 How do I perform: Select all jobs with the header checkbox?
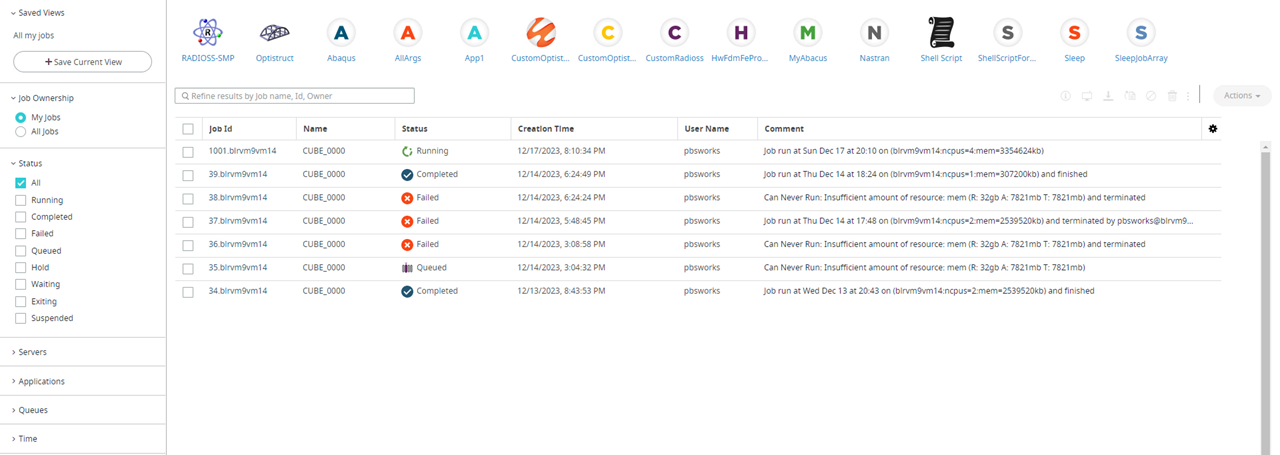(x=188, y=128)
